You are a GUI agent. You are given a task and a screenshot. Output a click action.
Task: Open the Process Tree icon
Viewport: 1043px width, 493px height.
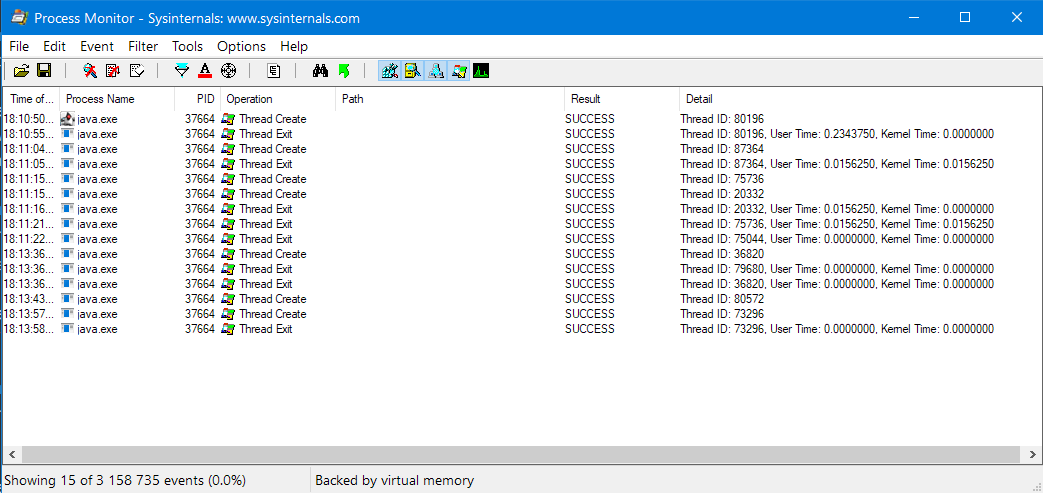point(273,71)
